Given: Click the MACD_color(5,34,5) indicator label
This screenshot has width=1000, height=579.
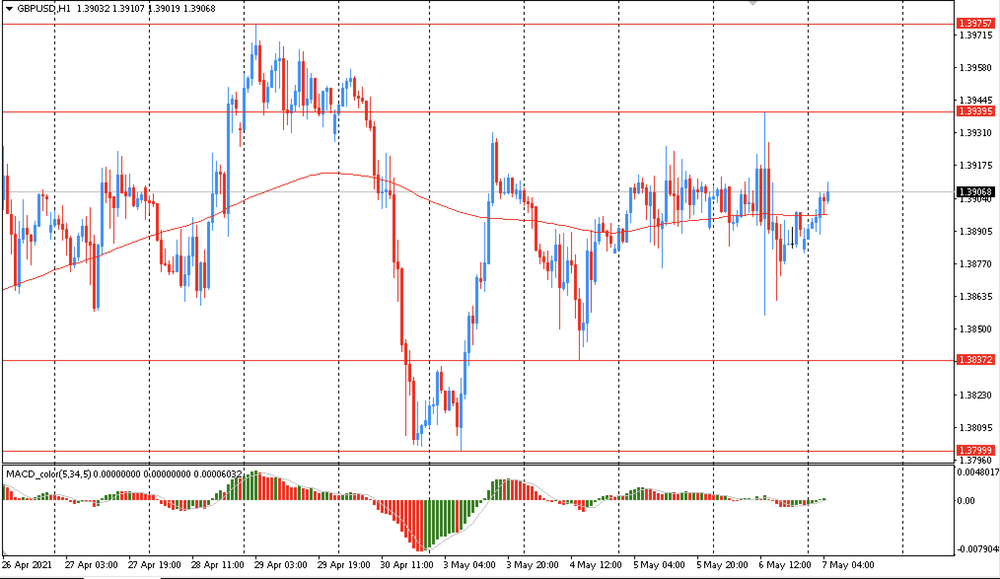Looking at the screenshot, I should [x=49, y=473].
